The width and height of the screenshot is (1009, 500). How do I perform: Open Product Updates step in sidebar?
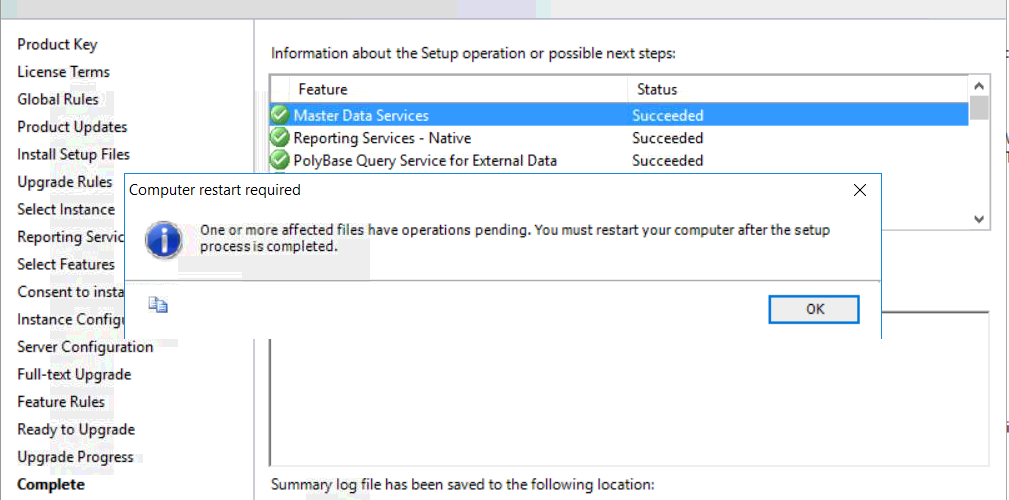pyautogui.click(x=72, y=127)
